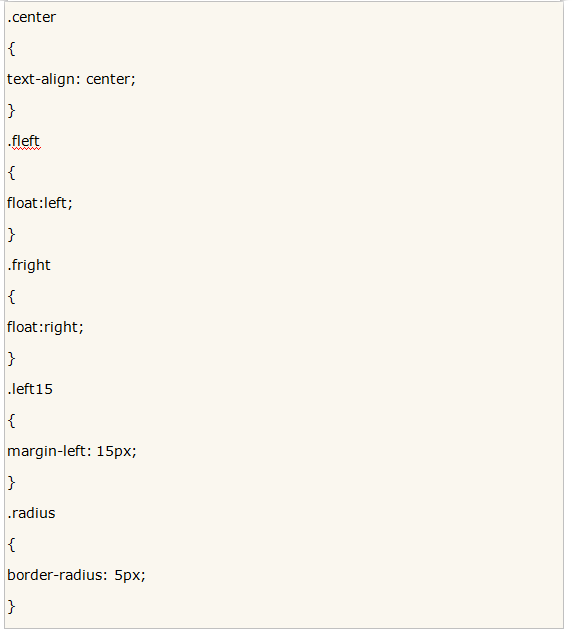The height and width of the screenshot is (632, 572).
Task: Click the .left15 selector text
Action: click(x=30, y=389)
